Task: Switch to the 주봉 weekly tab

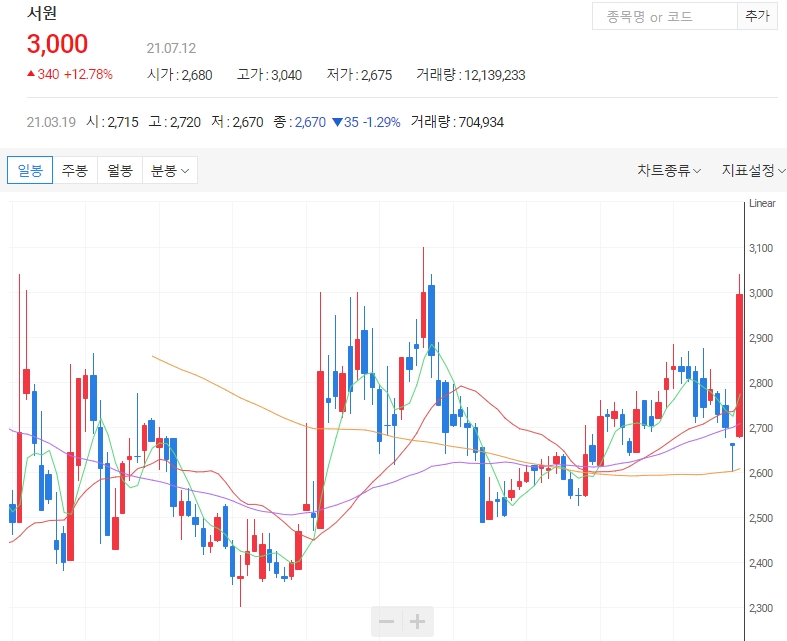Action: click(75, 170)
